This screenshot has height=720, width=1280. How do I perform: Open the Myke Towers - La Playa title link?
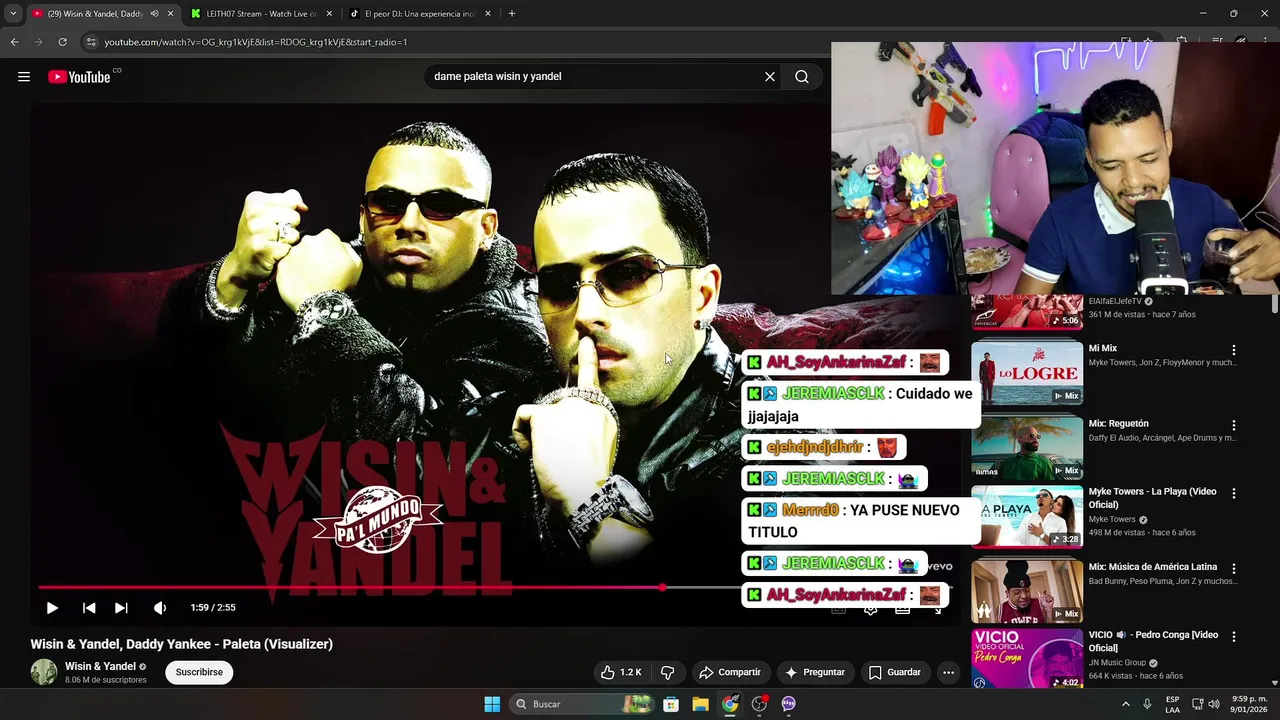(x=1153, y=498)
